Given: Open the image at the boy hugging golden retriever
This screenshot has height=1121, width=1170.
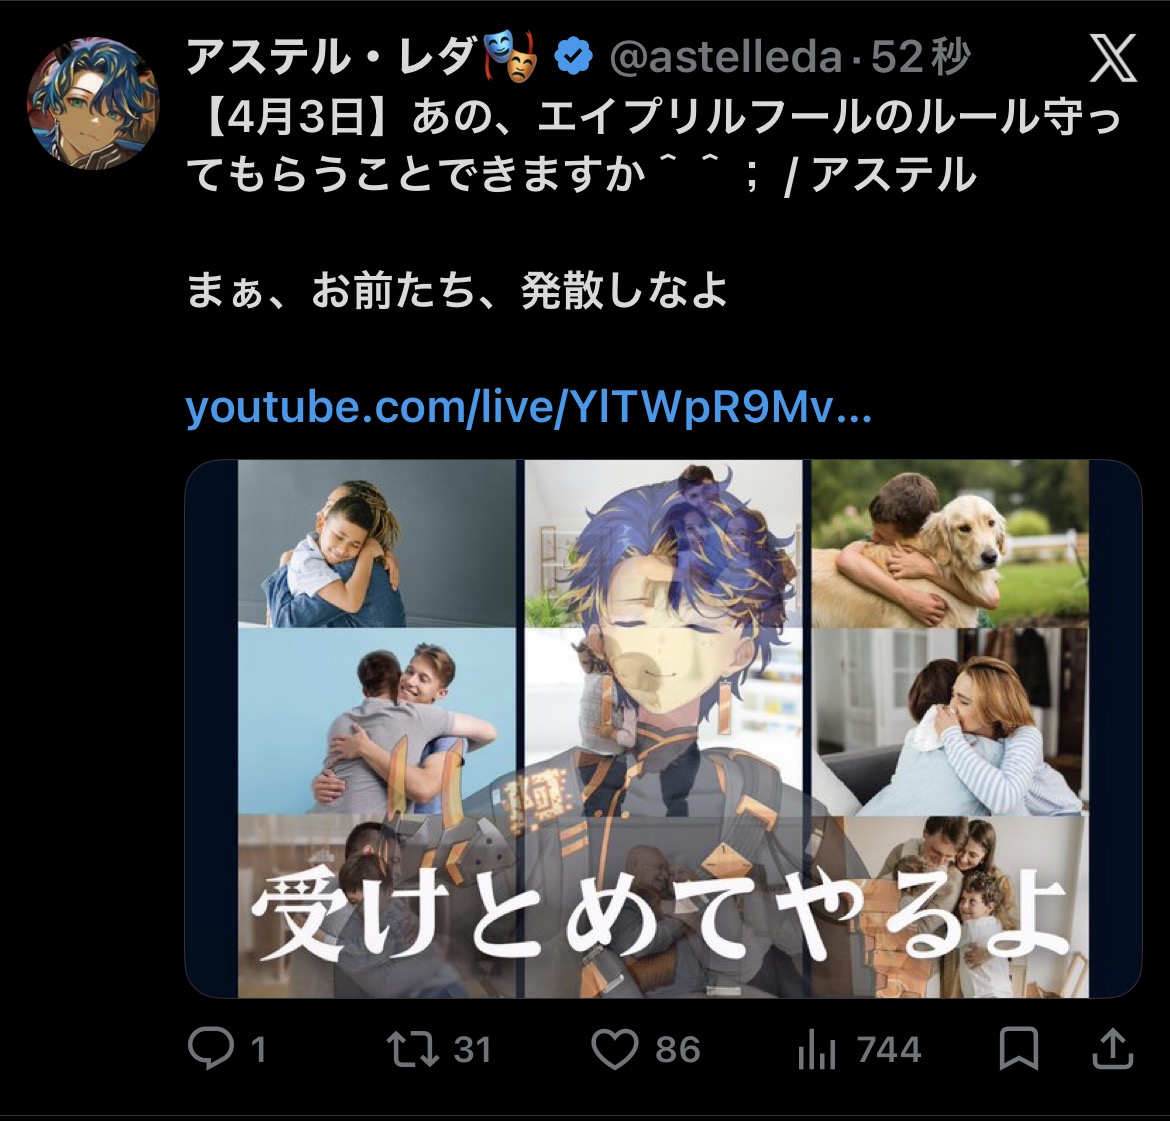Looking at the screenshot, I should pyautogui.click(x=950, y=543).
